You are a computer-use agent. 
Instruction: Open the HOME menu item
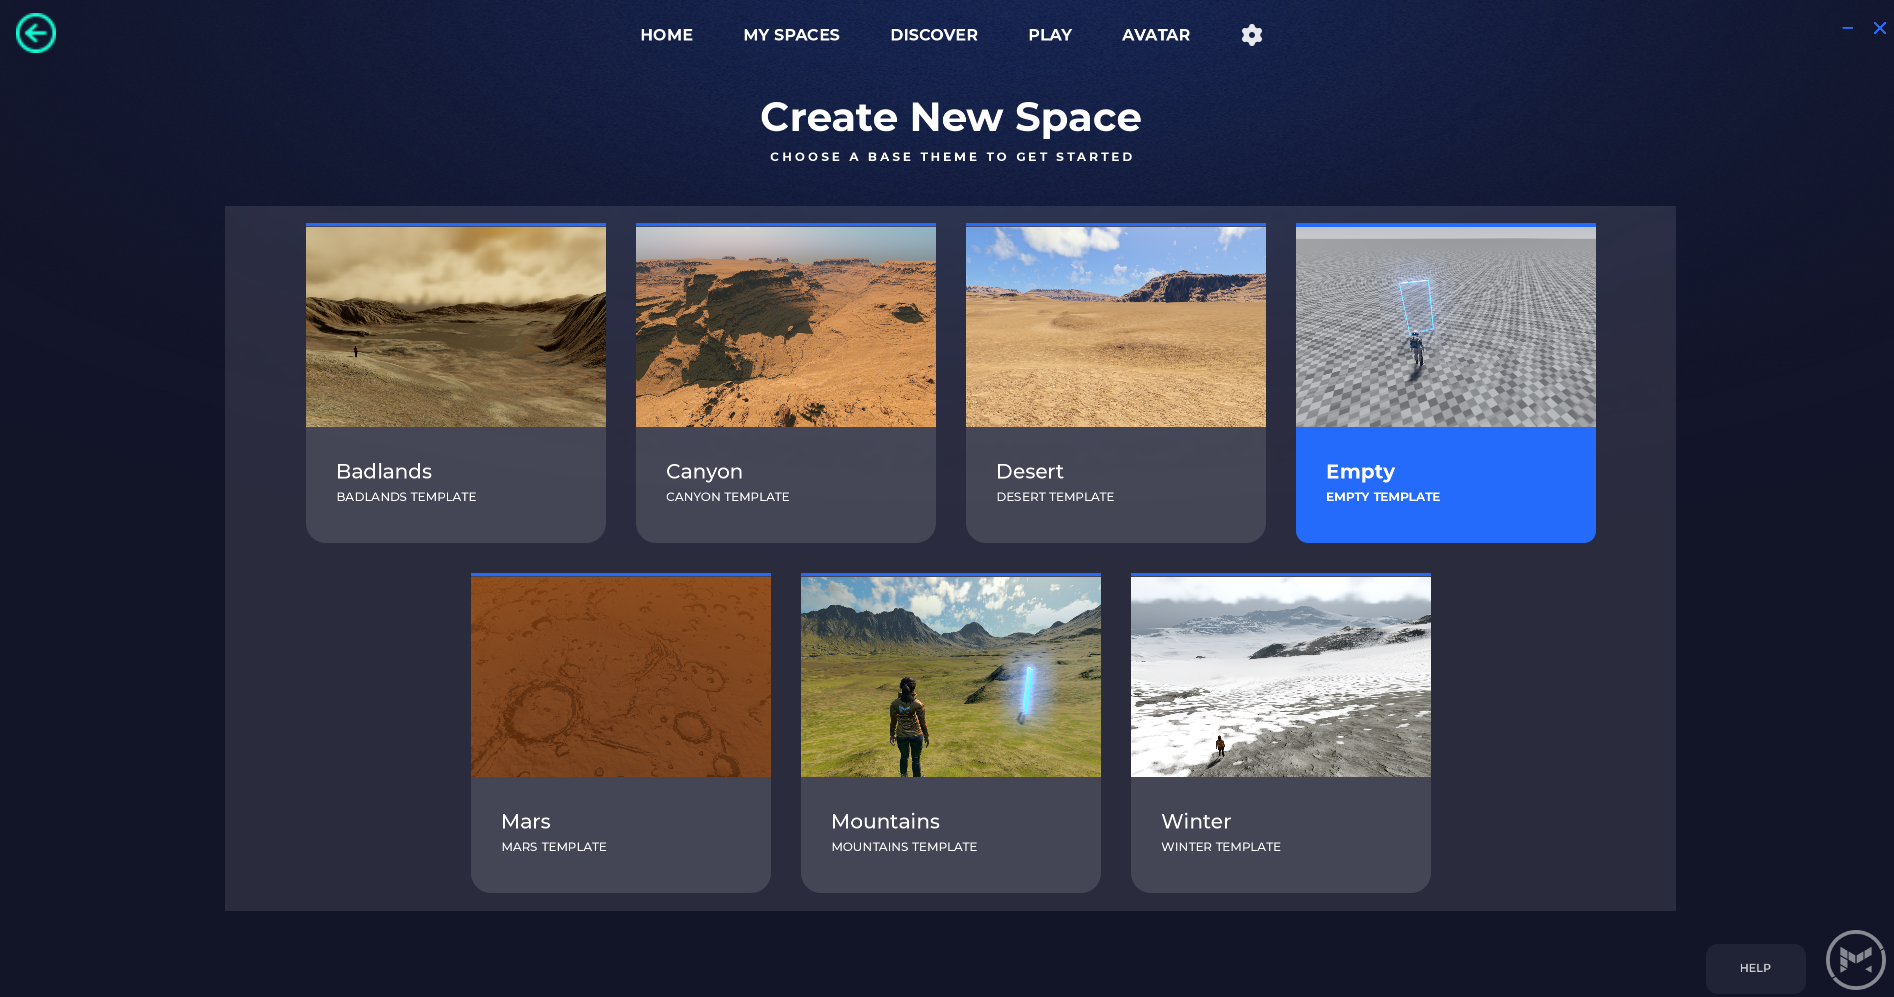tap(666, 34)
